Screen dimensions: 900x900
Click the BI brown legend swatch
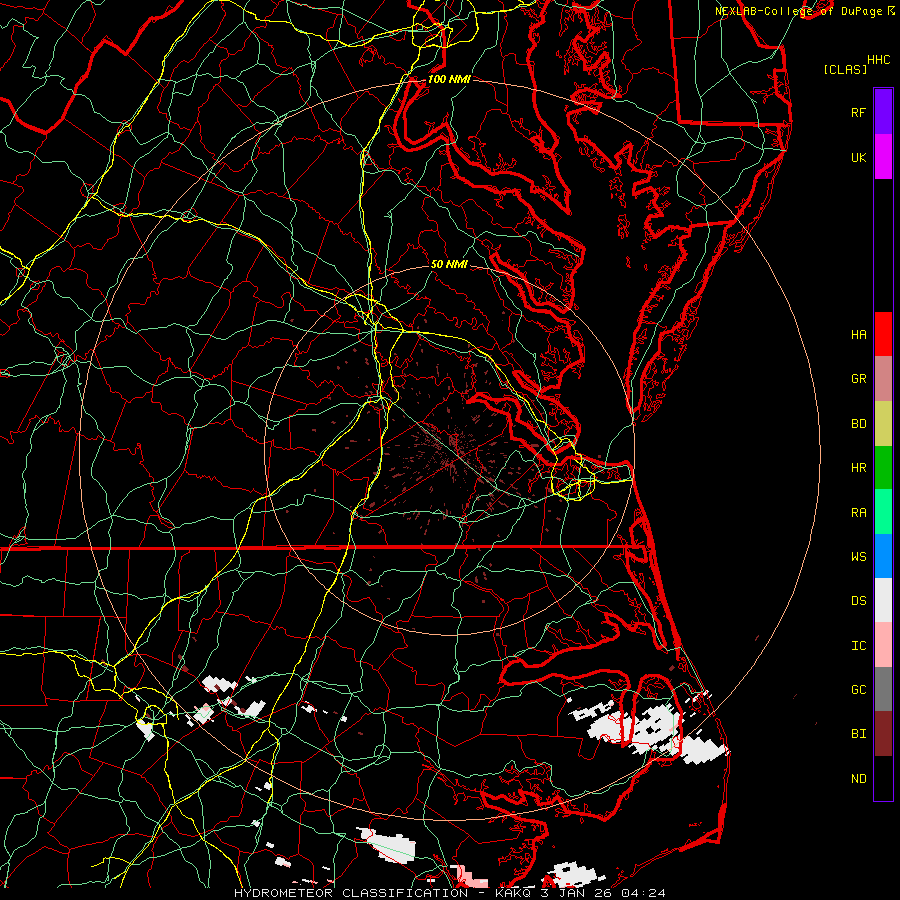(x=883, y=734)
